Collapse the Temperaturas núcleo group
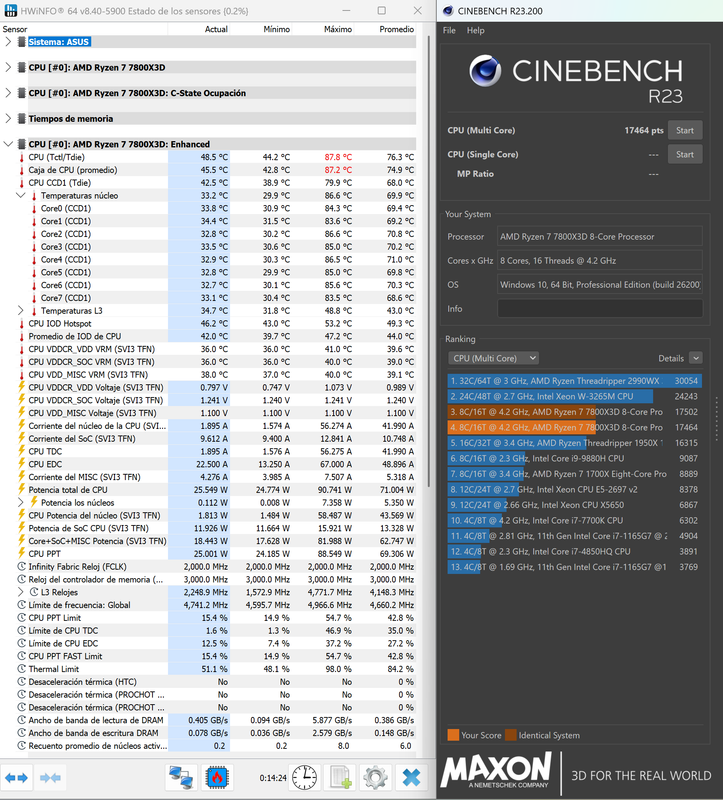The width and height of the screenshot is (723, 800). click(20, 195)
